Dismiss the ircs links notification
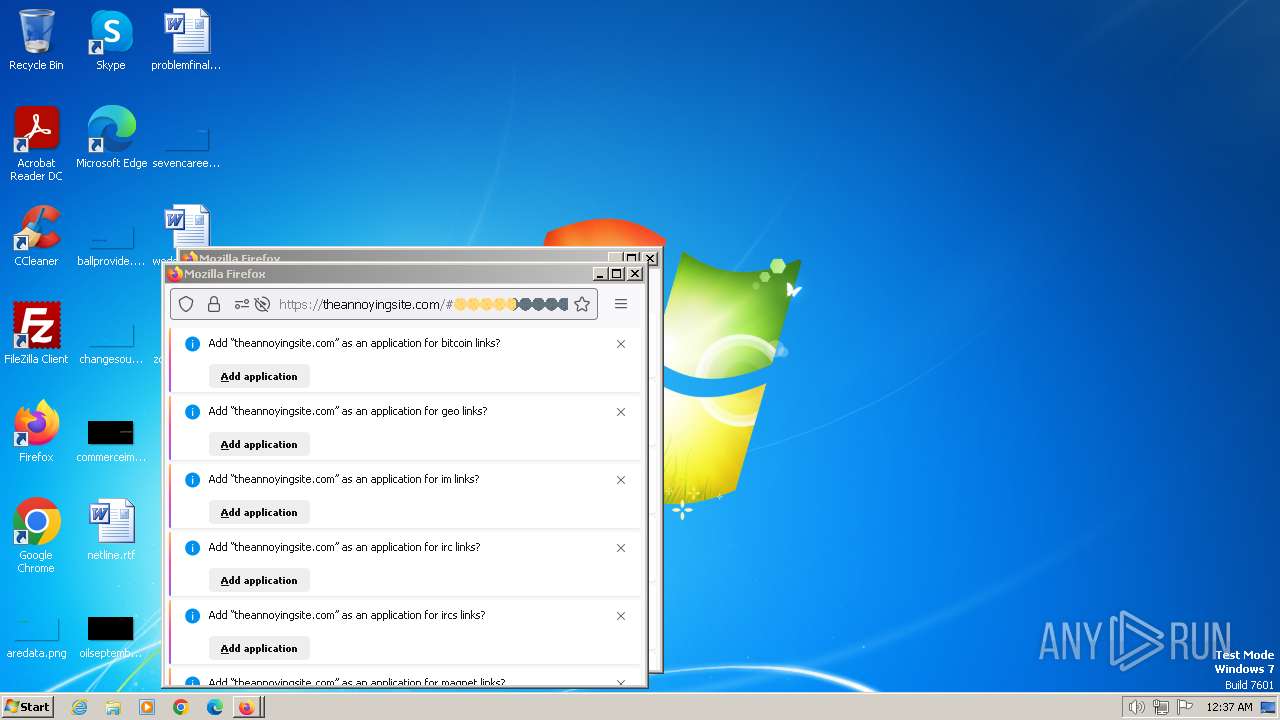 (x=621, y=616)
